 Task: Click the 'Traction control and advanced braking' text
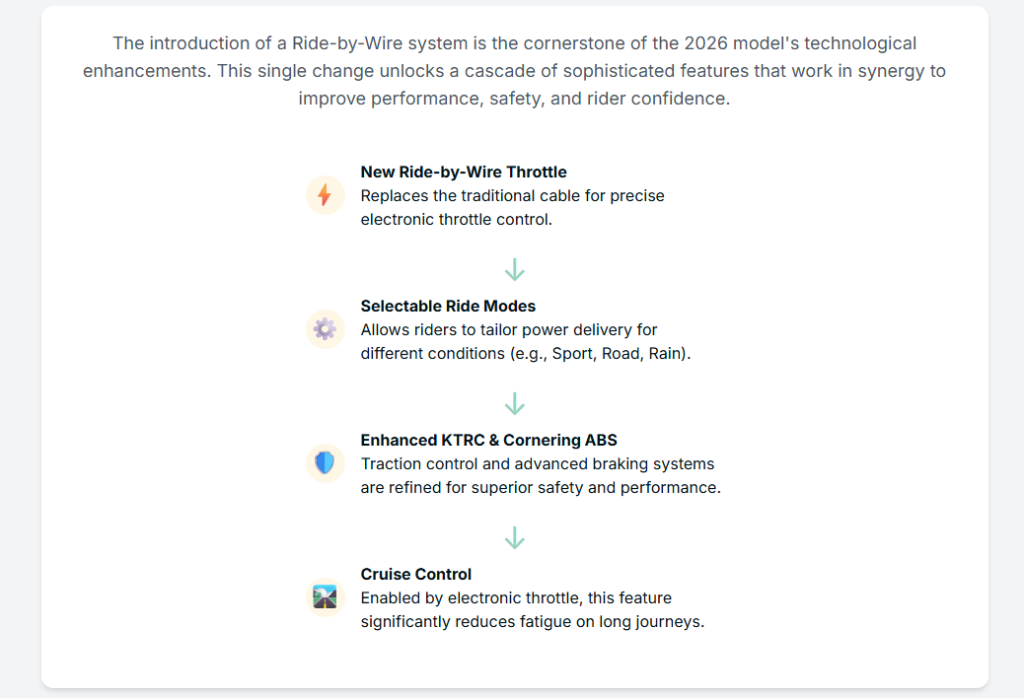click(537, 464)
